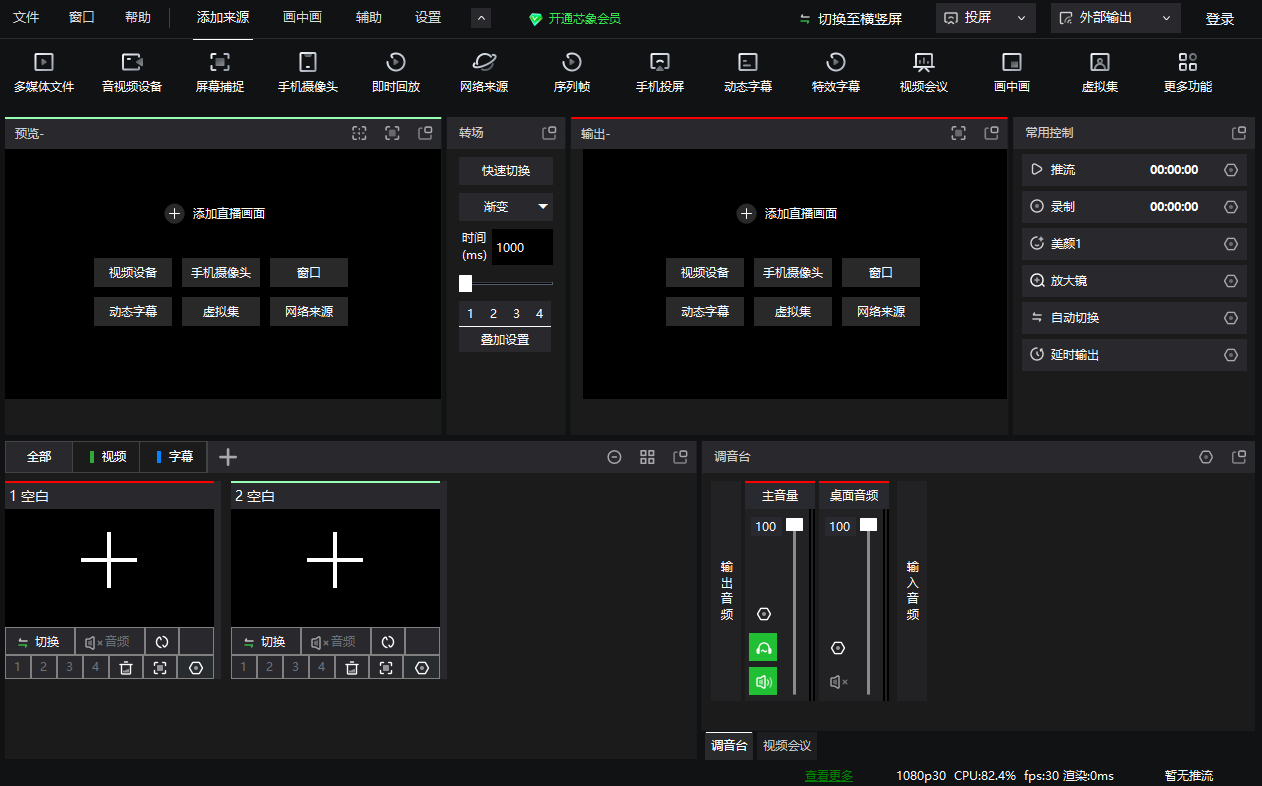Switch scene list to grid view
The image size is (1262, 786).
coord(647,457)
